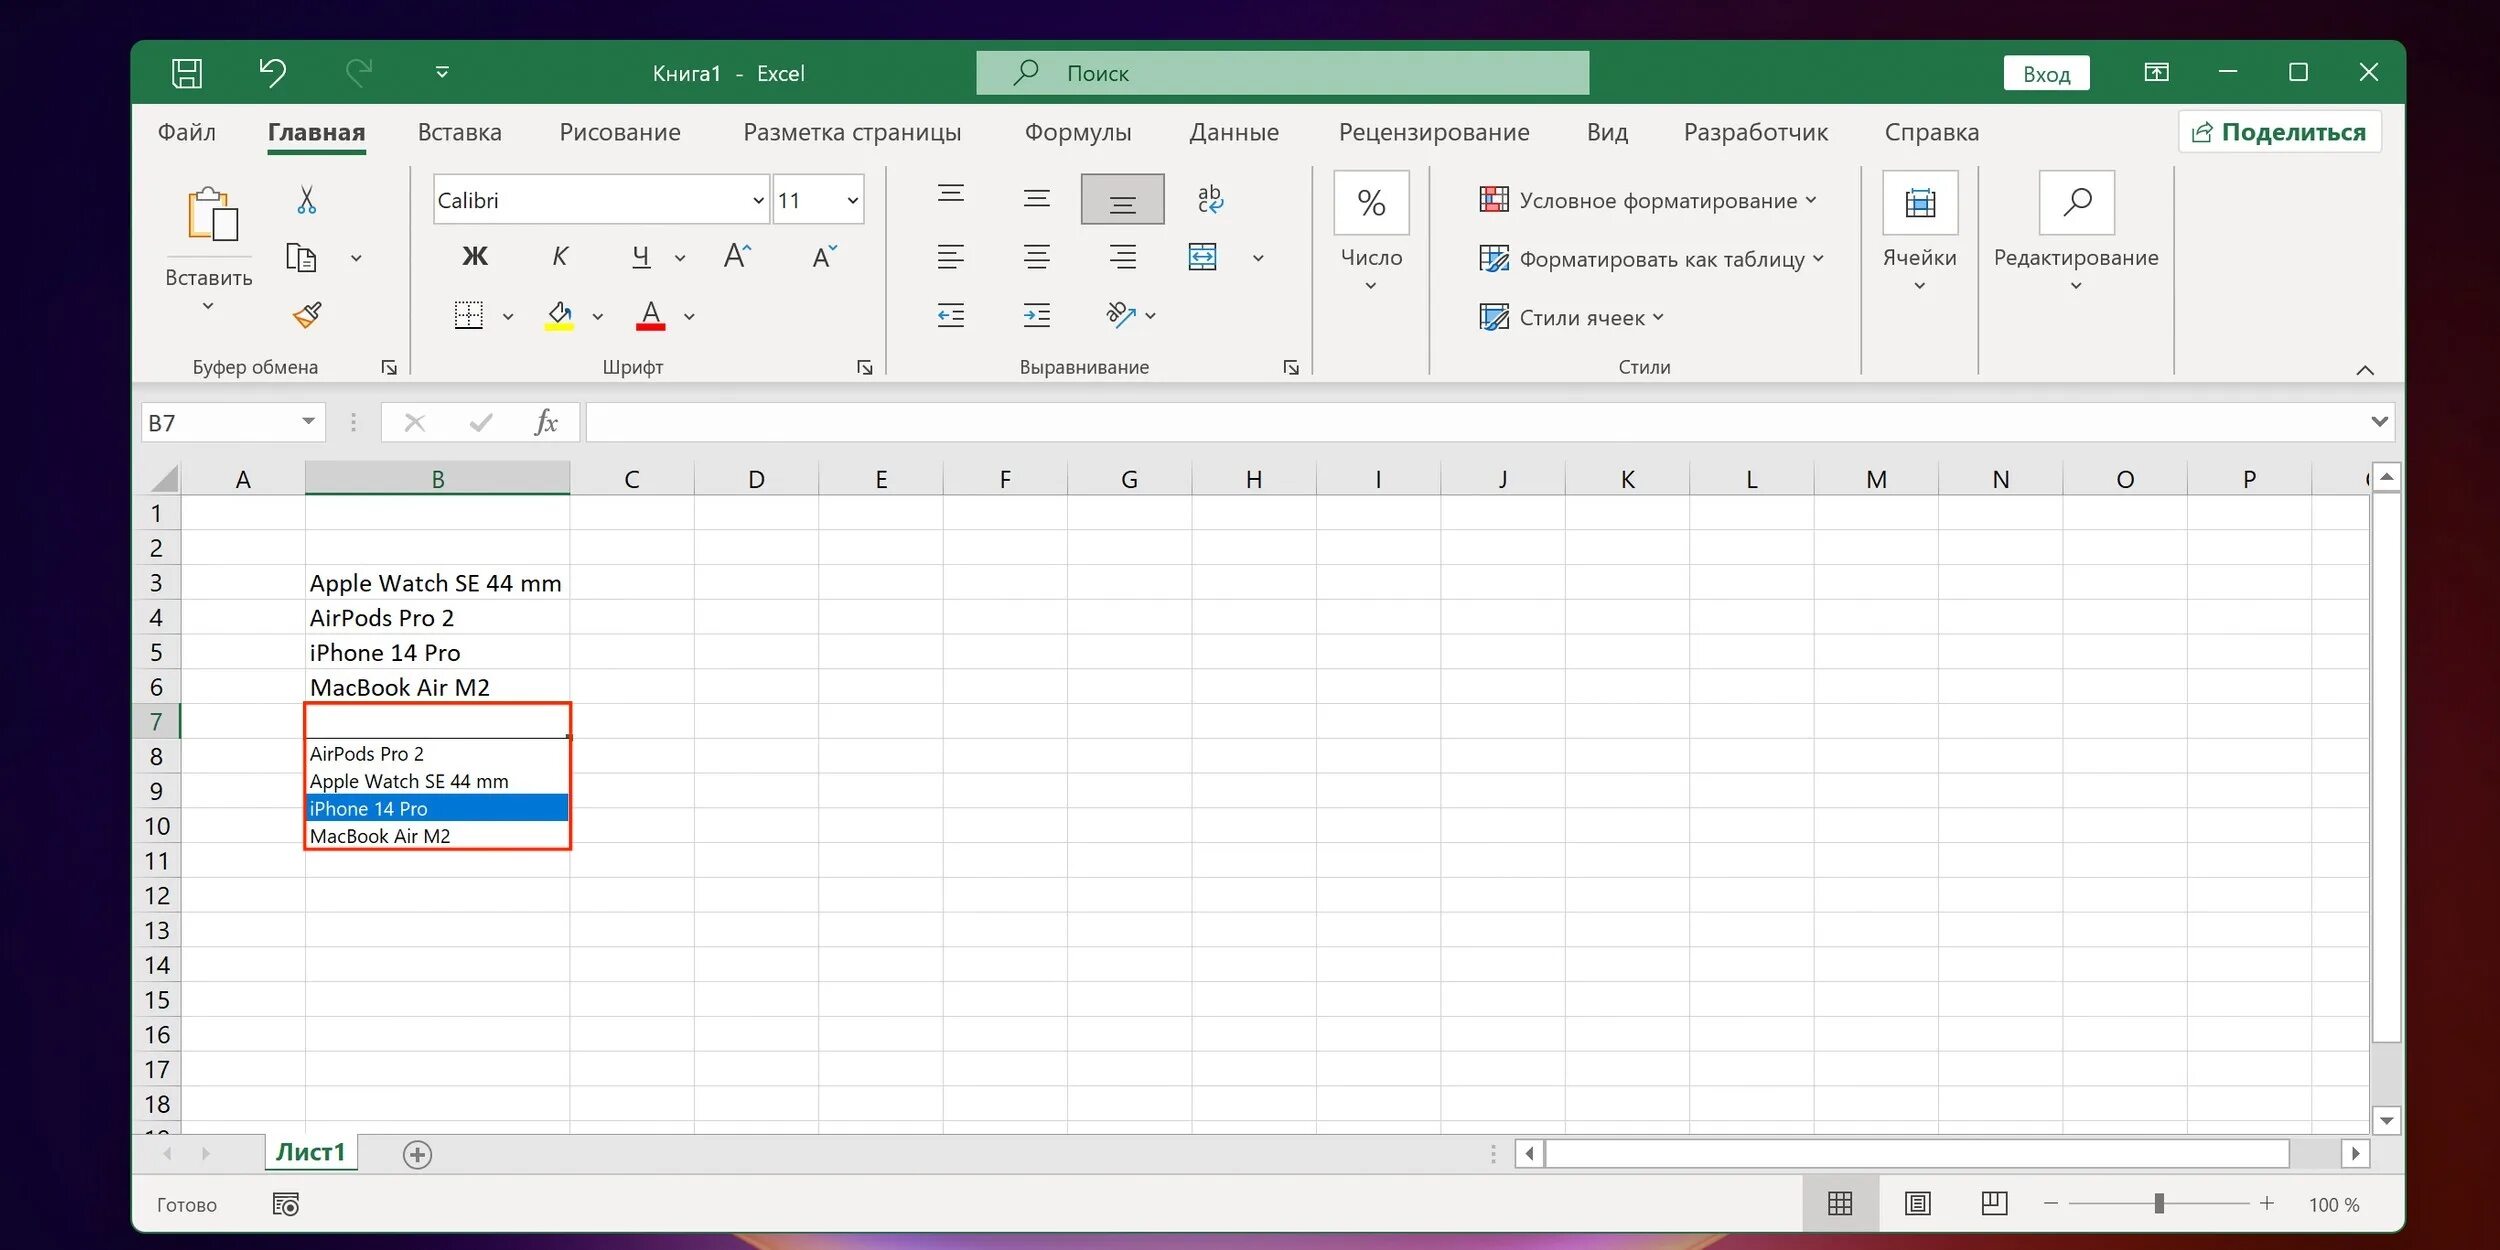Viewport: 2500px width, 1250px height.
Task: Click the Поделиться button
Action: (x=2279, y=132)
